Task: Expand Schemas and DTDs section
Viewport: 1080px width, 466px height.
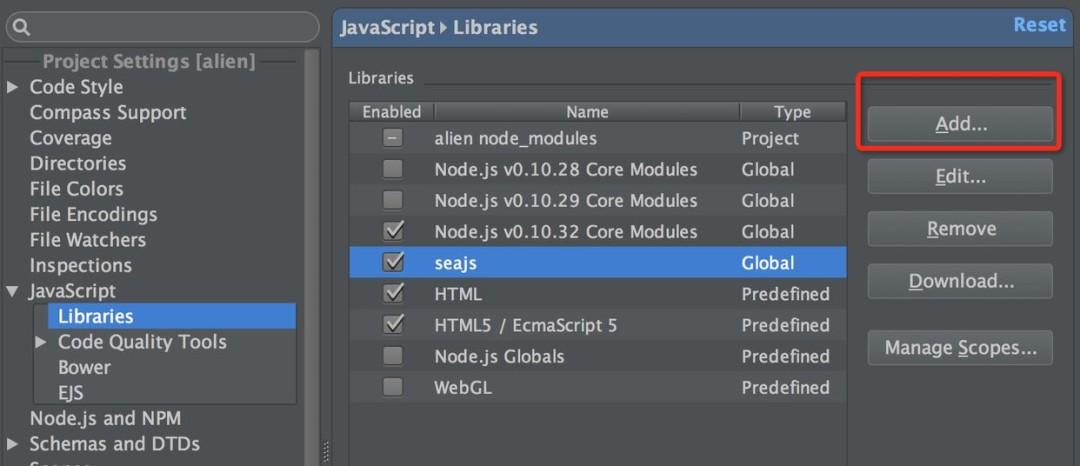Action: point(12,444)
